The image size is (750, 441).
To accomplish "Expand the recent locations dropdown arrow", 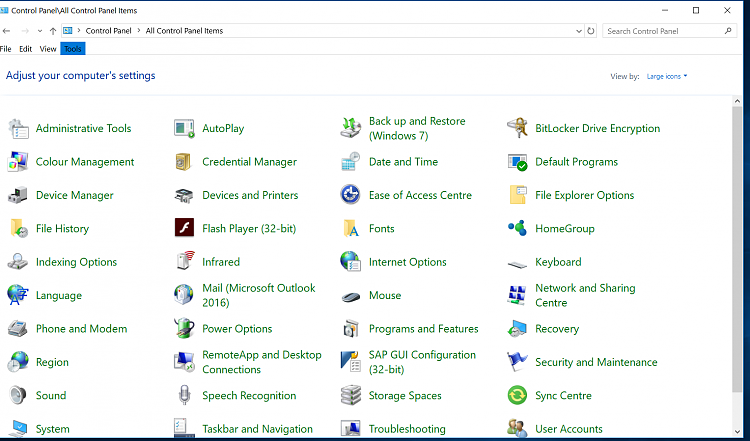I will click(x=40, y=31).
